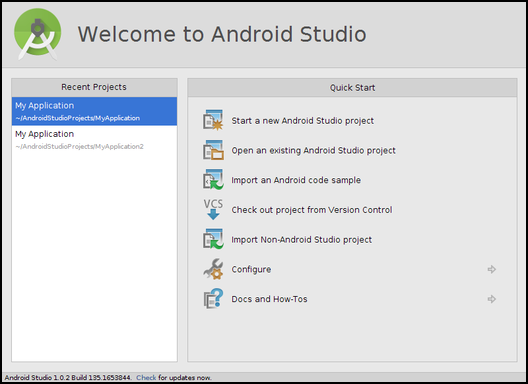Image resolution: width=528 pixels, height=384 pixels.
Task: Open the Configure option label
Action: (x=251, y=269)
